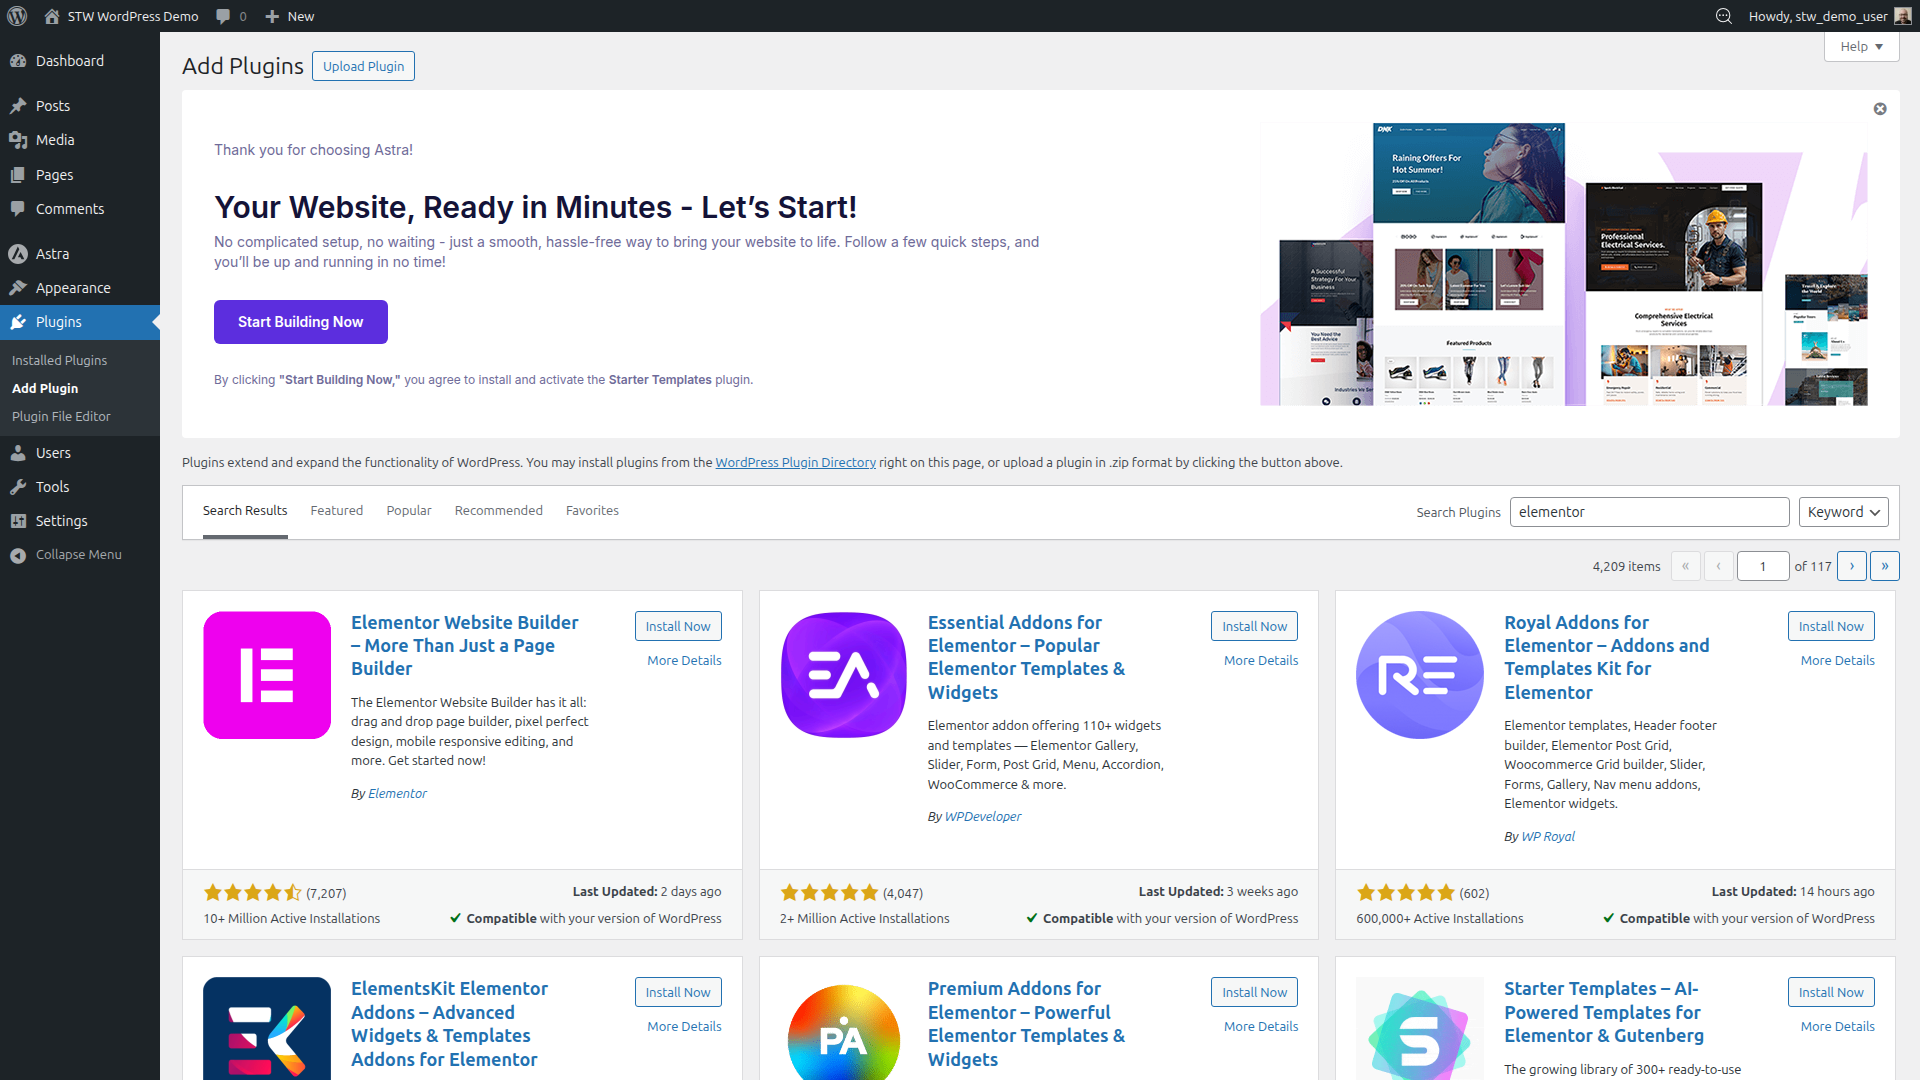1920x1080 pixels.
Task: Expand the Help dropdown tab
Action: point(1862,47)
